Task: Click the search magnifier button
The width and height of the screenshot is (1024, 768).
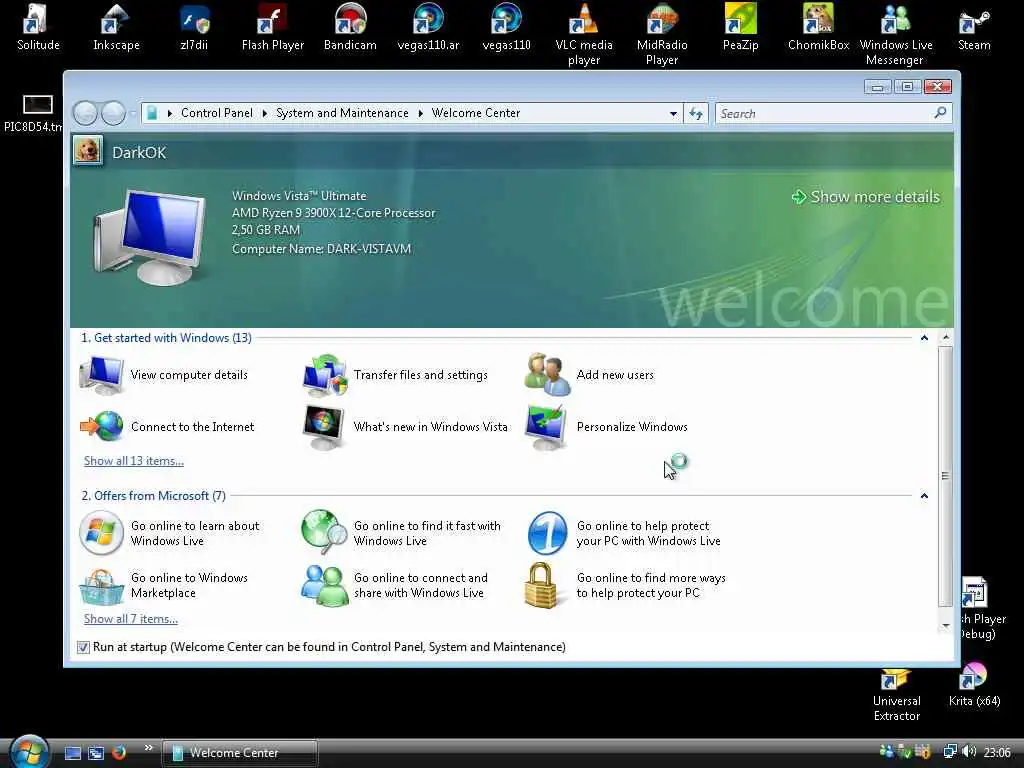Action: coord(940,113)
